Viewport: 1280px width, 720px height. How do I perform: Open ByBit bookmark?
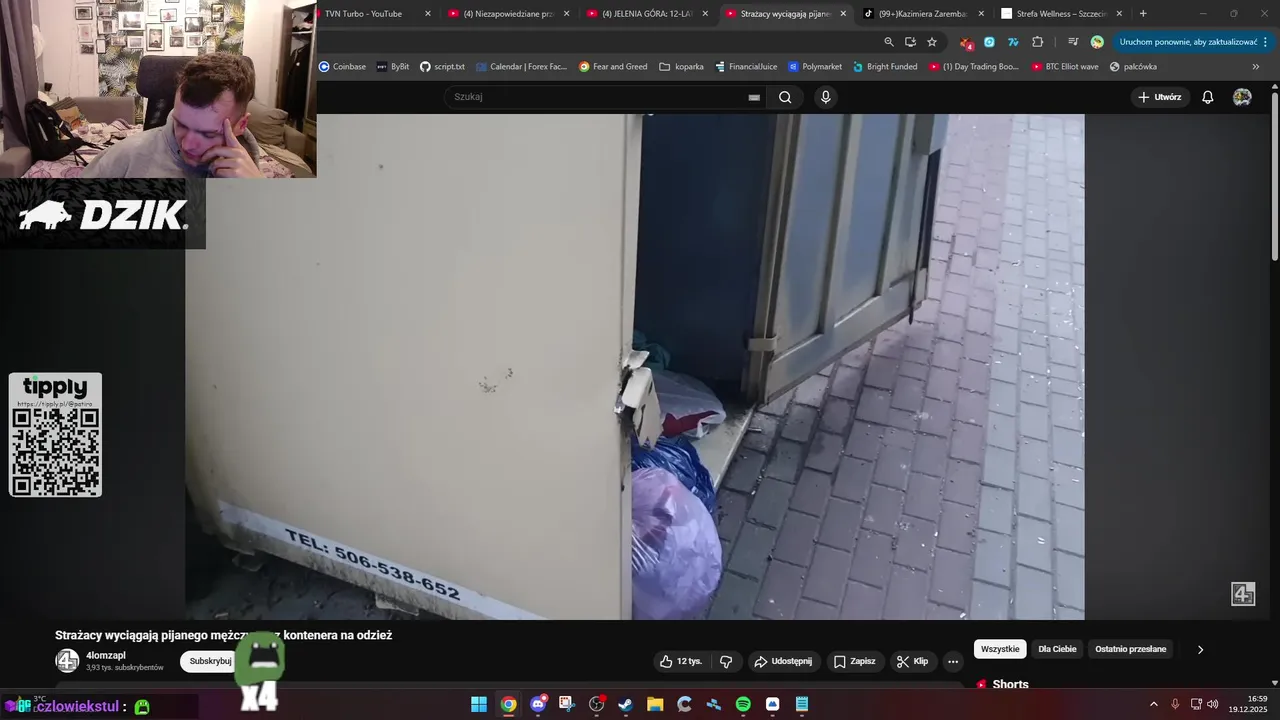pyautogui.click(x=392, y=67)
